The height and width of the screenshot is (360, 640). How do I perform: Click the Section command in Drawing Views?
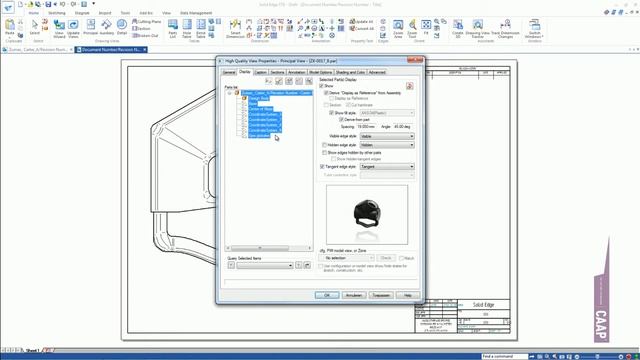(142, 29)
